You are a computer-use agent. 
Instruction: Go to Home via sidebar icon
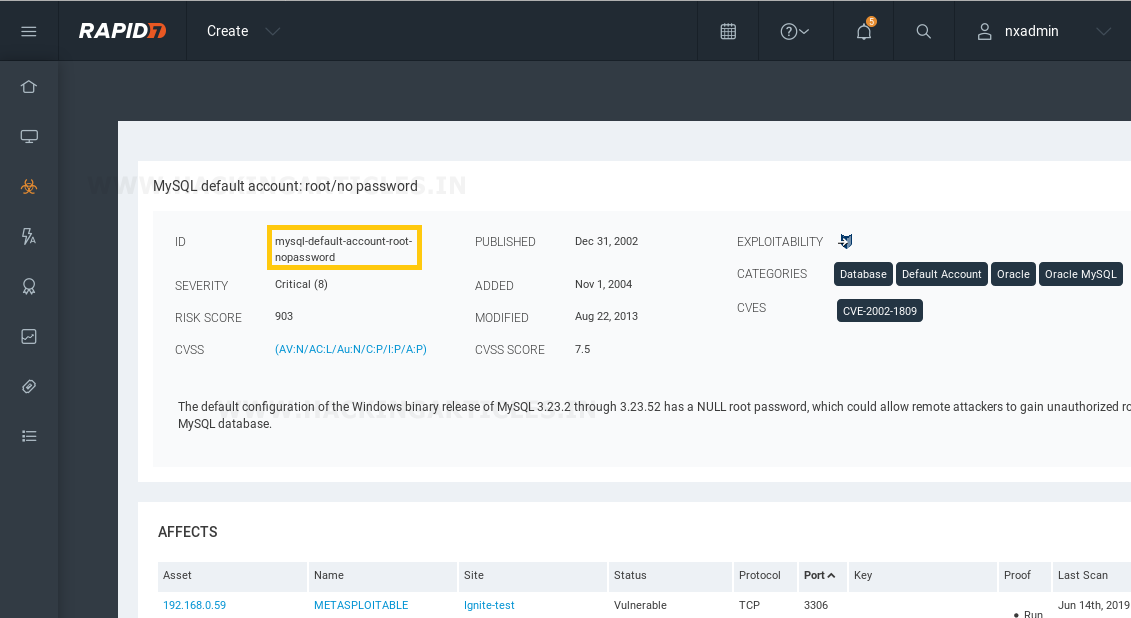[29, 87]
